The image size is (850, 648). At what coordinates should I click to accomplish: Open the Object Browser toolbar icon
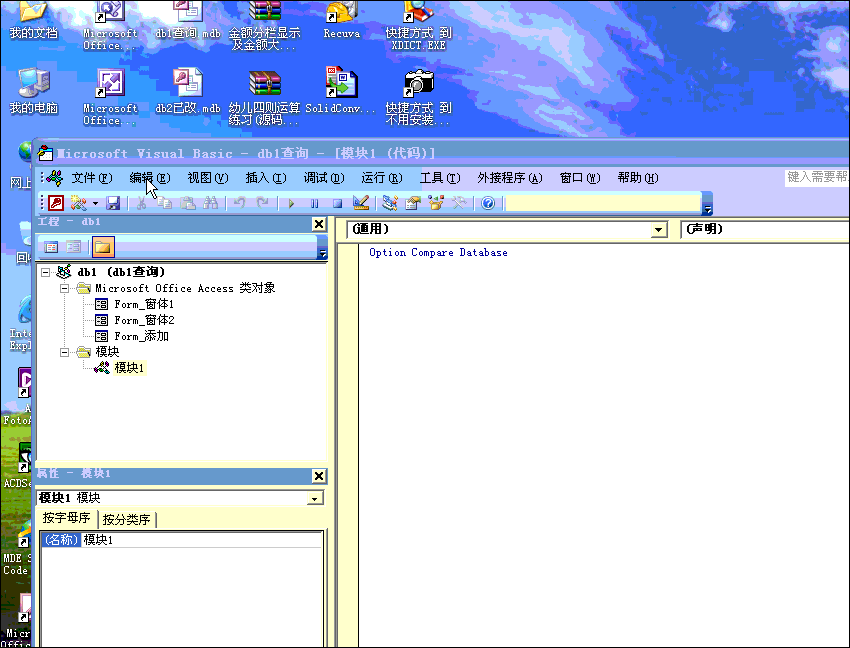[x=436, y=203]
